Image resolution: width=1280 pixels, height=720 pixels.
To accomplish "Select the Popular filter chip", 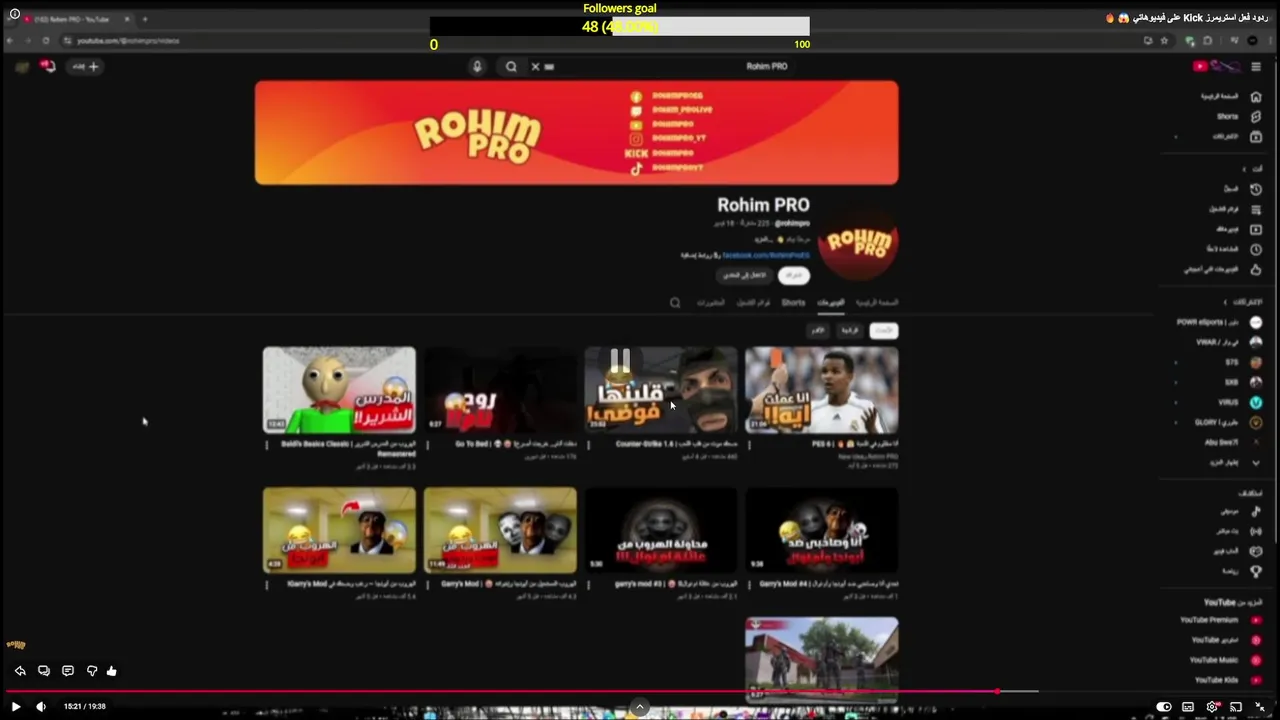I will point(850,330).
